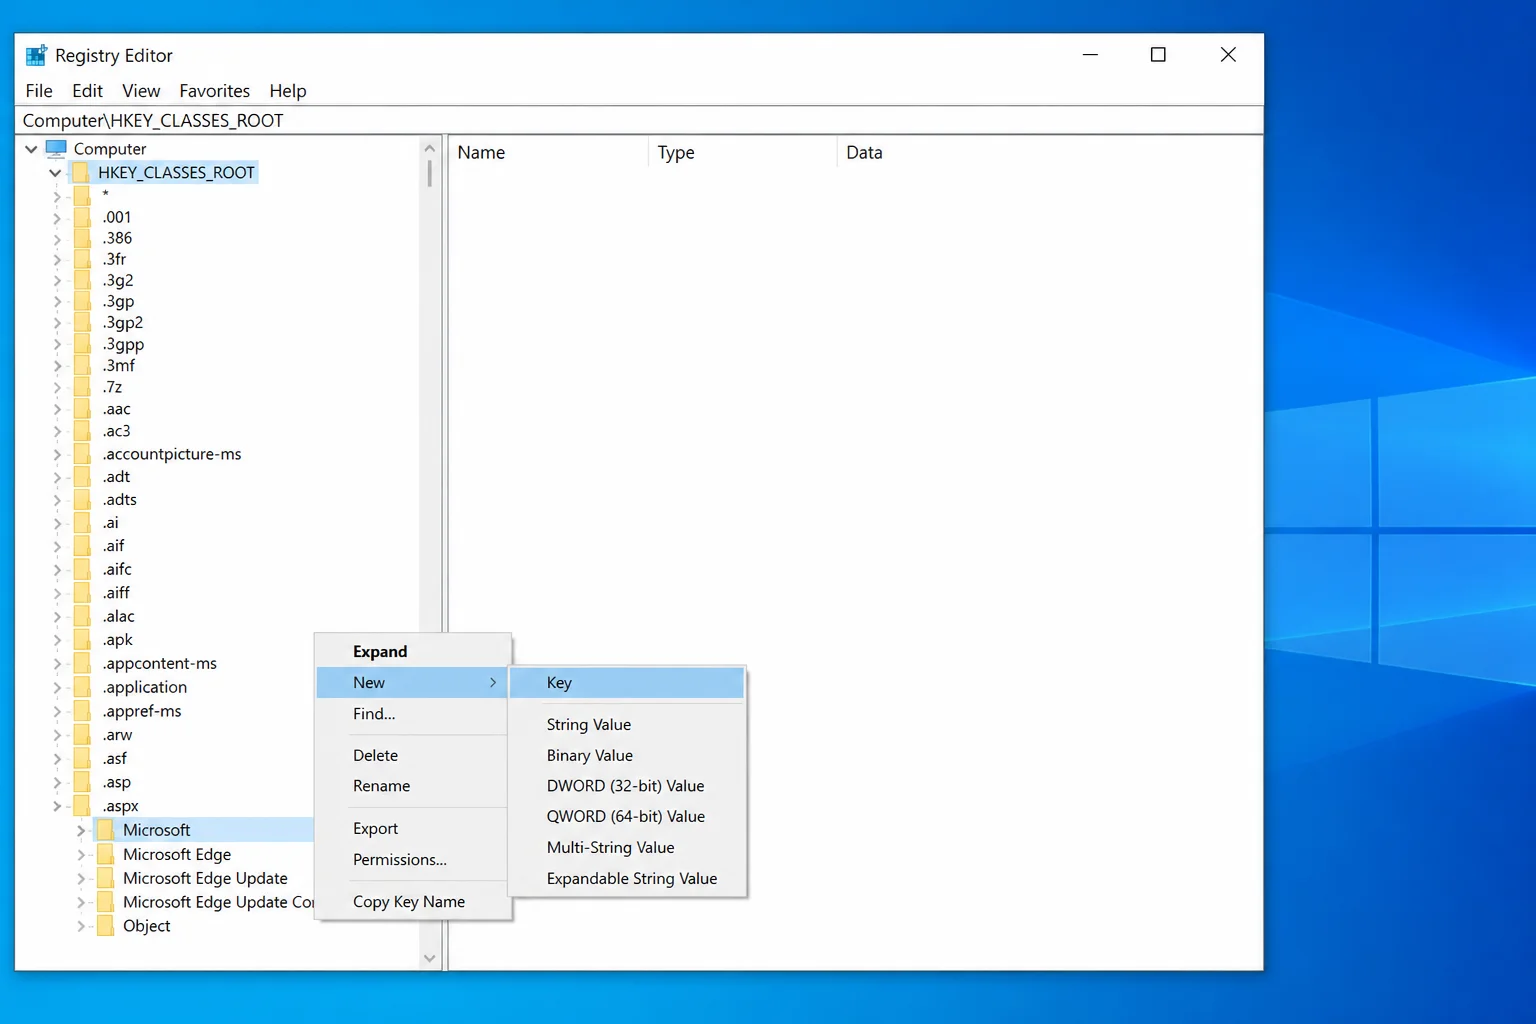
Task: Select the .3gpp key
Action: tap(123, 345)
